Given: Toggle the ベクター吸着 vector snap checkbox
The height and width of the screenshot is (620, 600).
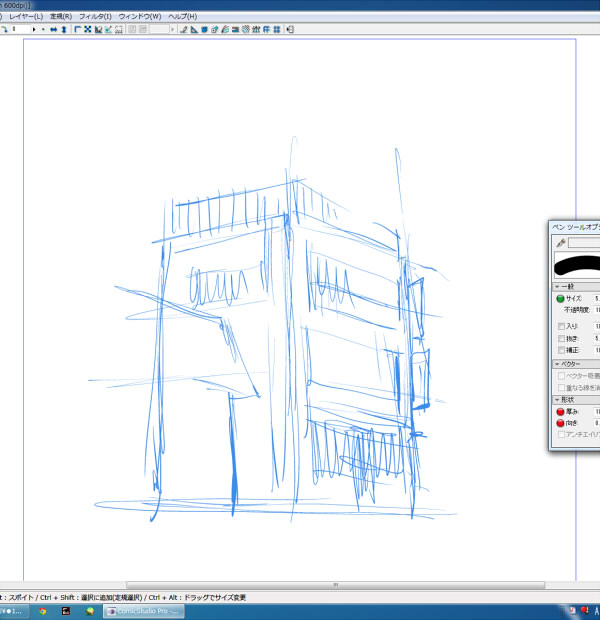Looking at the screenshot, I should tap(561, 376).
